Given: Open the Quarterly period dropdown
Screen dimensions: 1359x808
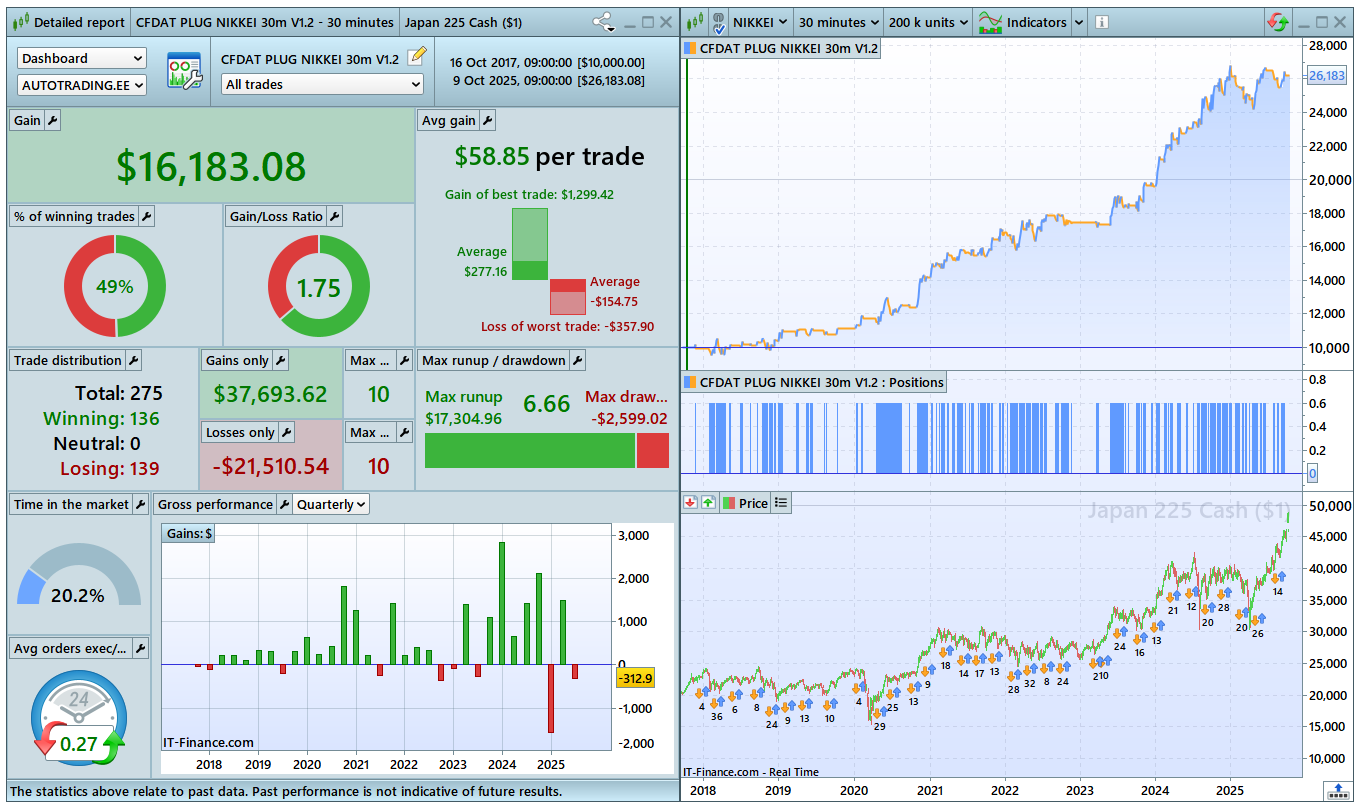Looking at the screenshot, I should (x=331, y=505).
